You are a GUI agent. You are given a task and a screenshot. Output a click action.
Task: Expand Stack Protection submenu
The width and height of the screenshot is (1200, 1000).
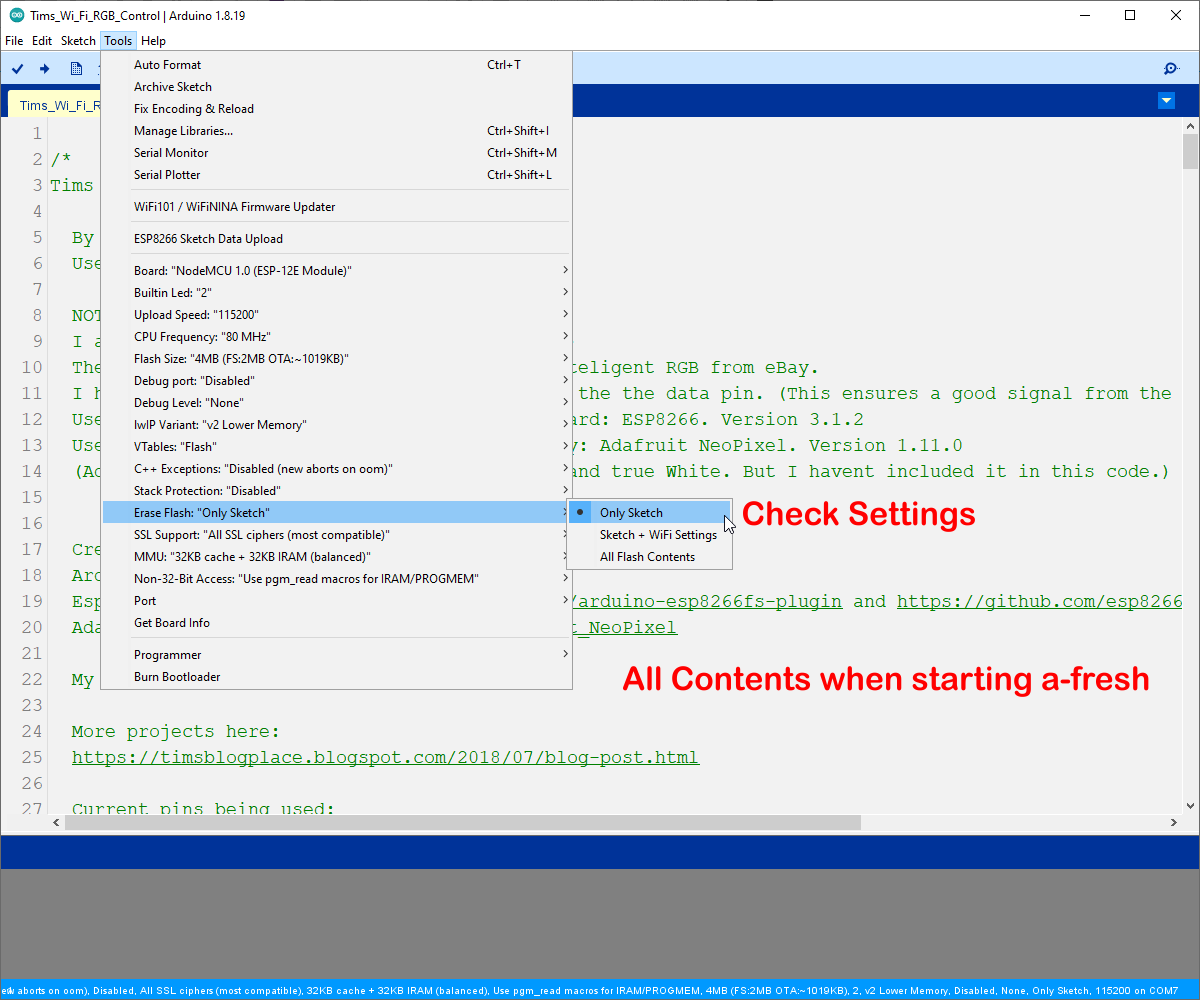tap(337, 491)
